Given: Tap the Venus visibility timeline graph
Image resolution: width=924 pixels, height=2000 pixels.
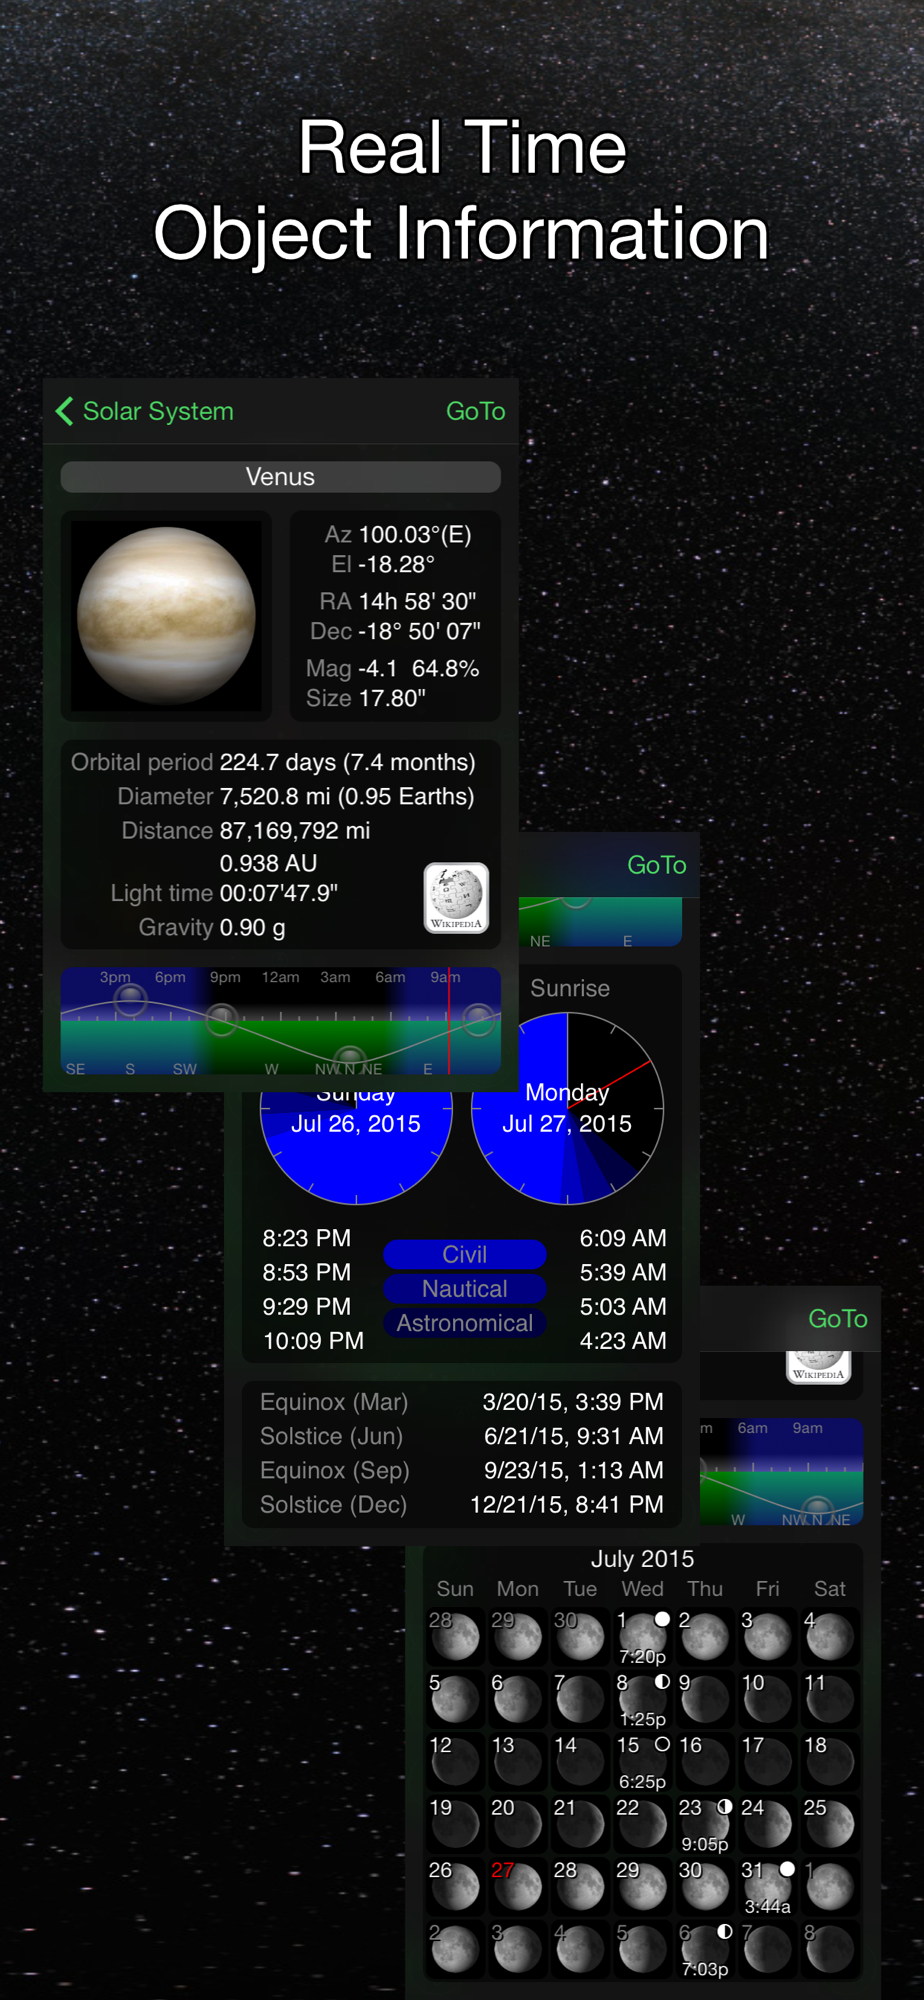Looking at the screenshot, I should click(280, 1021).
